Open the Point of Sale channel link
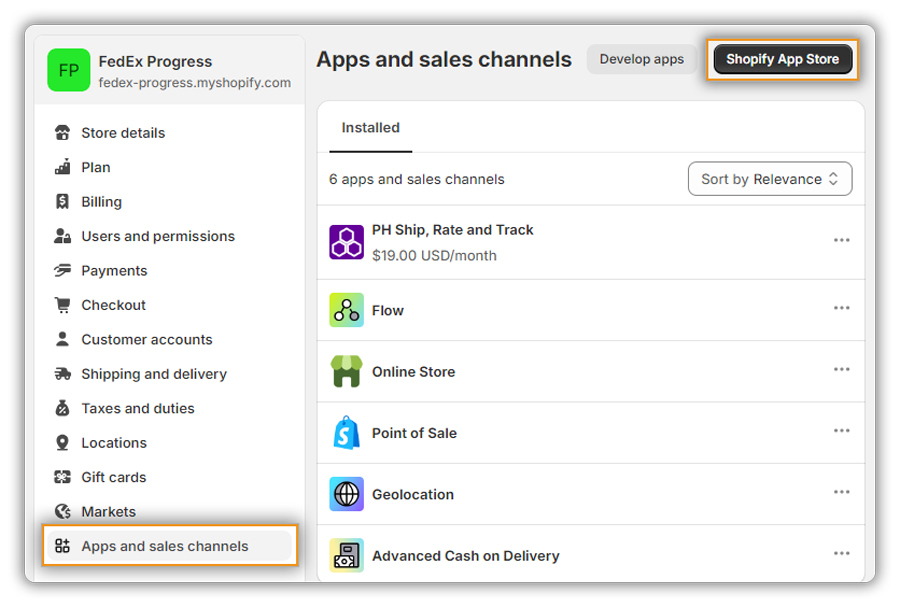Image resolution: width=900 pixels, height=607 pixels. click(414, 433)
